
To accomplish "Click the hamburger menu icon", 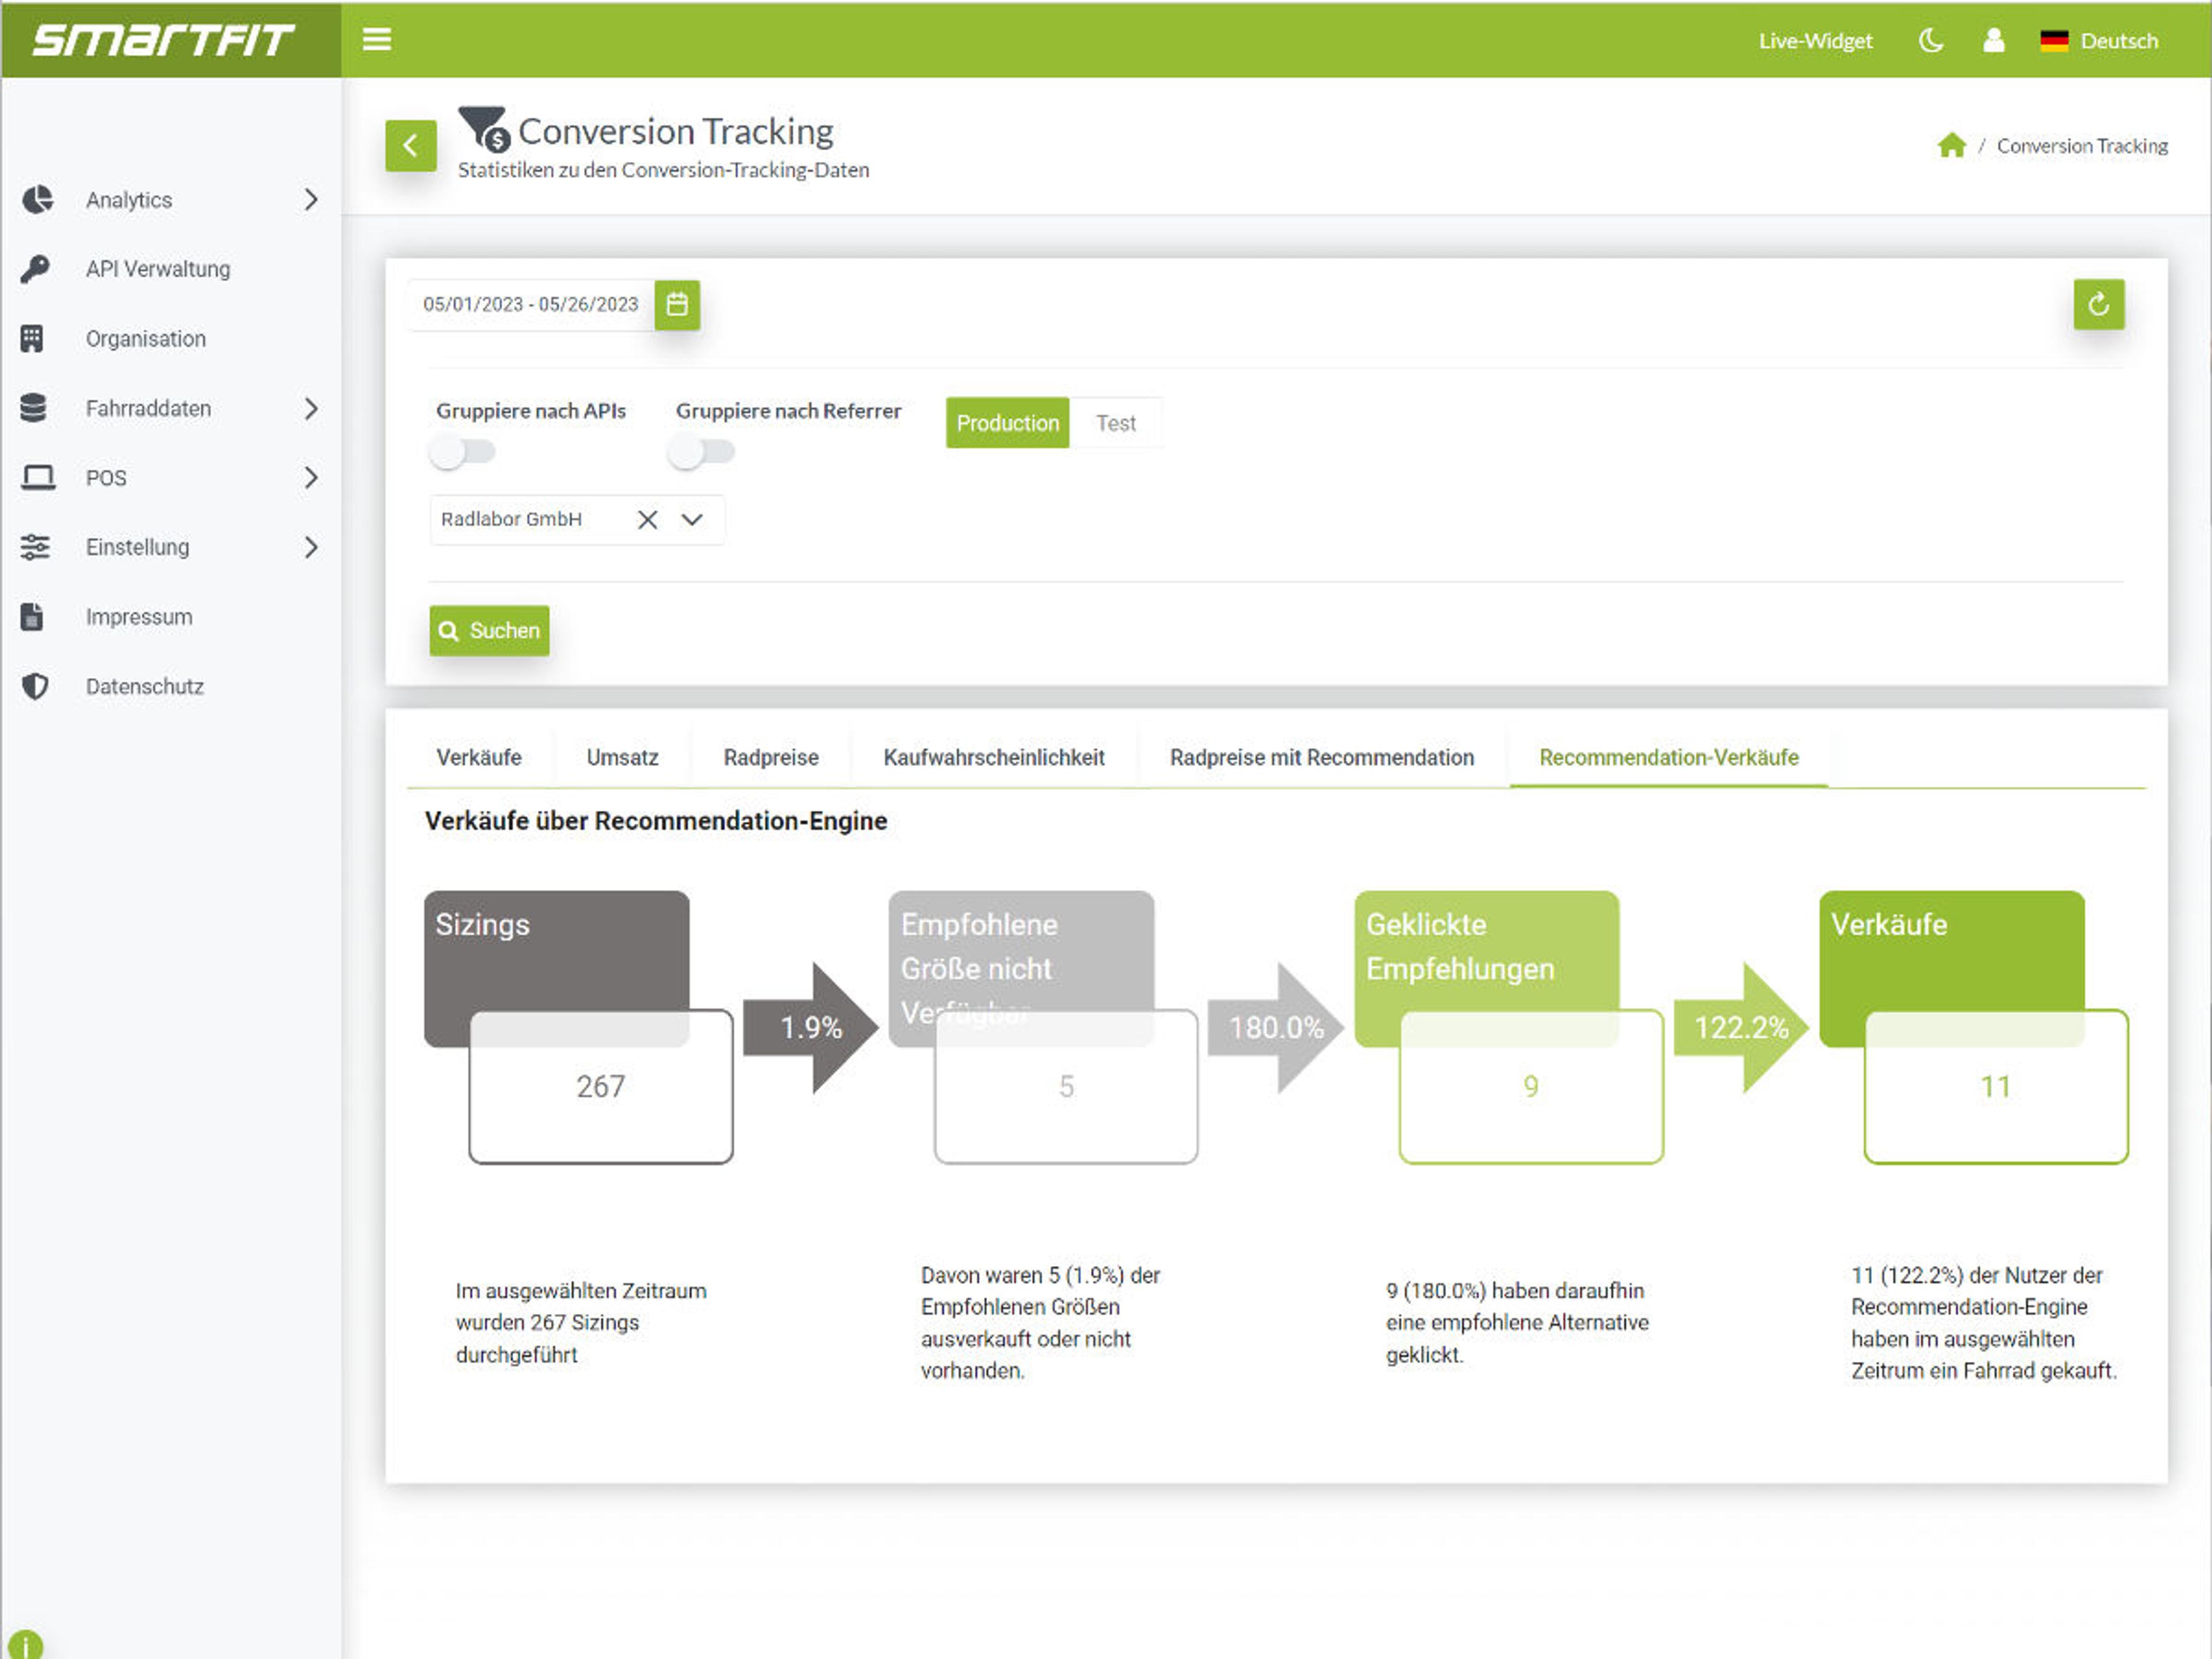I will pos(376,40).
